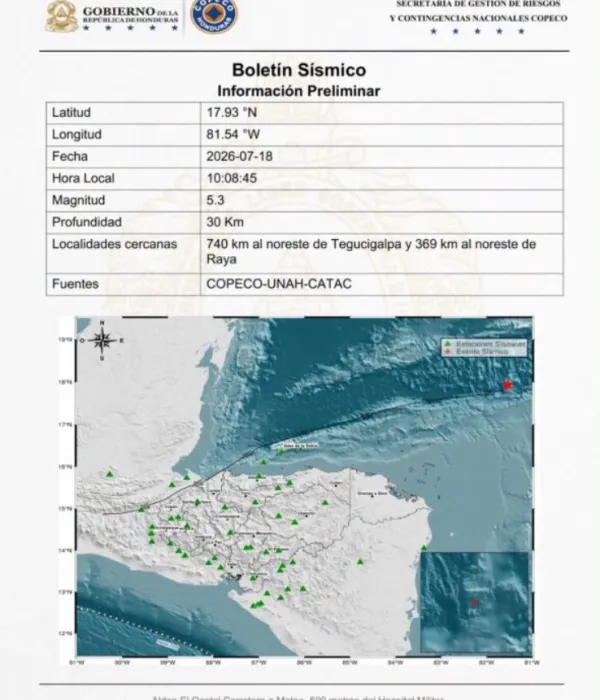Click the 'Y CONTINGENCIAS NACIONALES COPECO' header text
Viewport: 600px width, 700px height.
coord(478,18)
